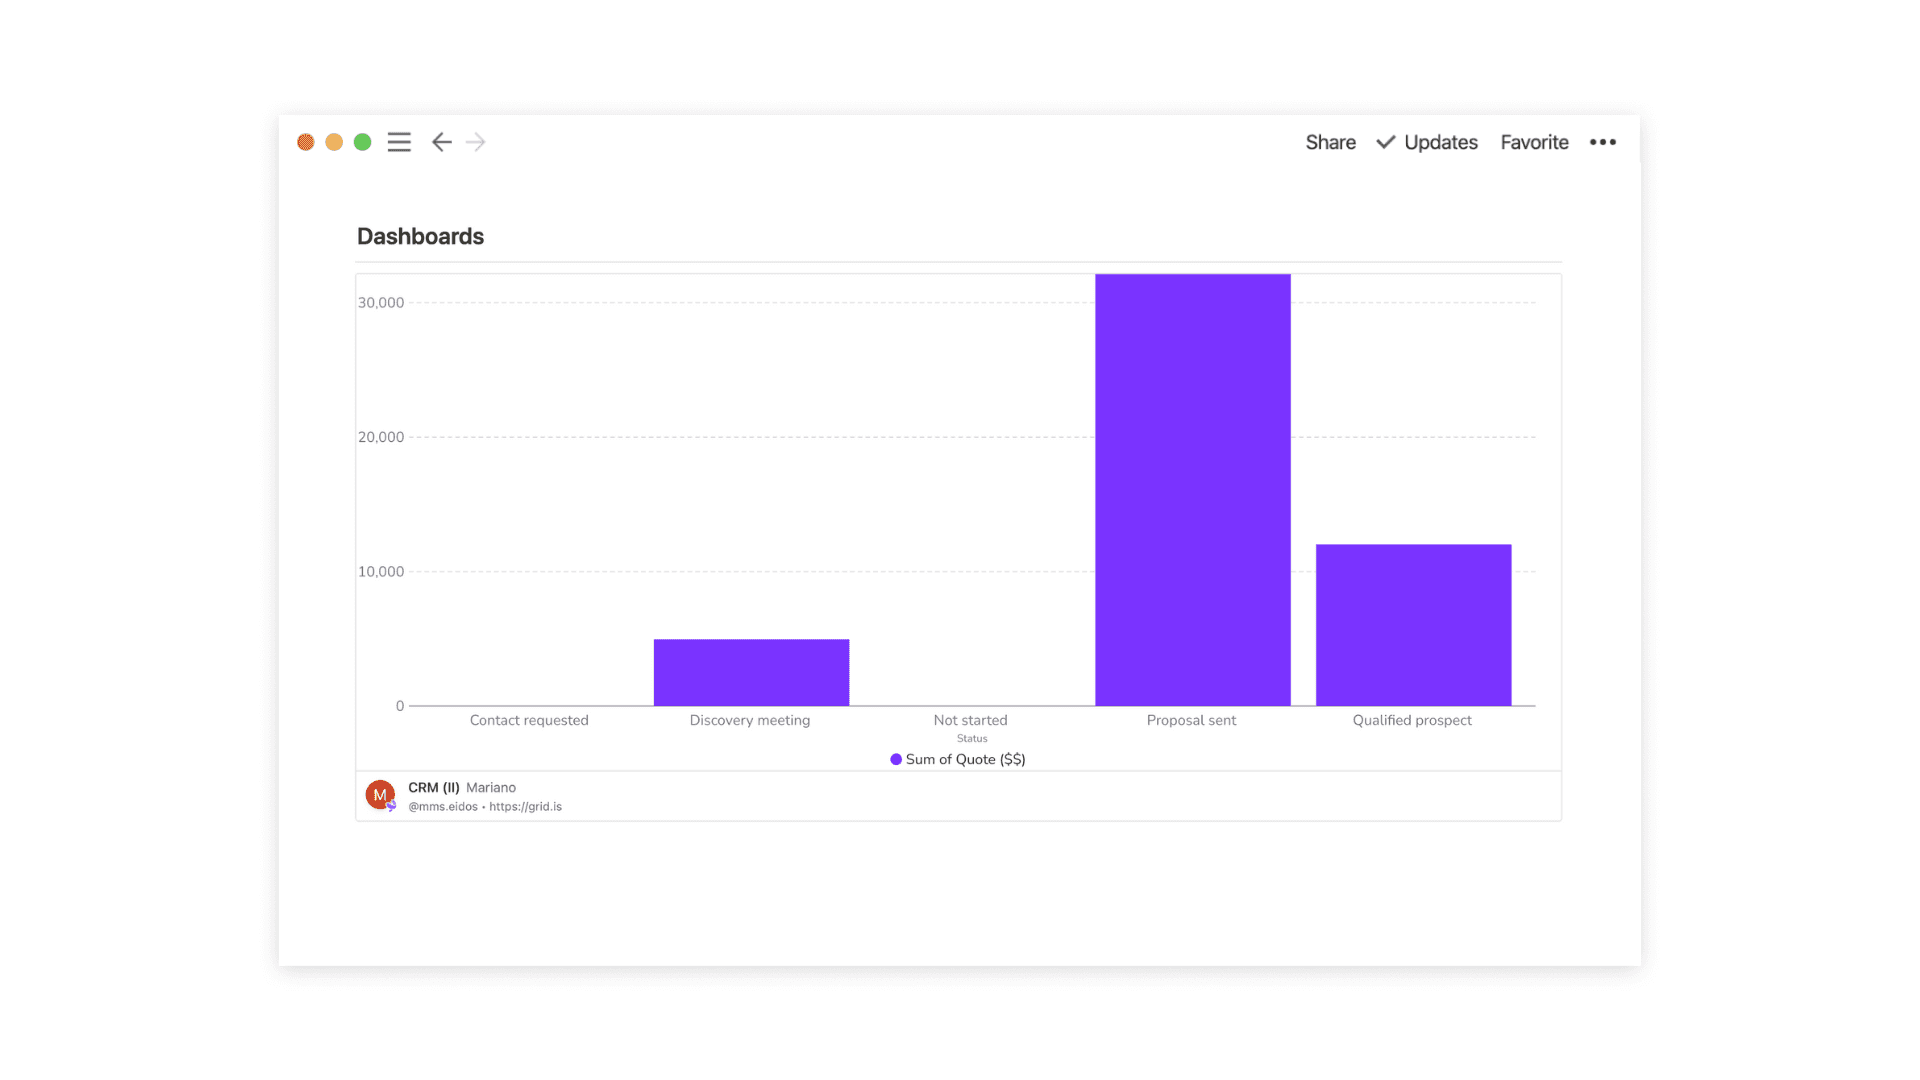1920x1080 pixels.
Task: Click the Qualified prospect bar
Action: point(1412,625)
